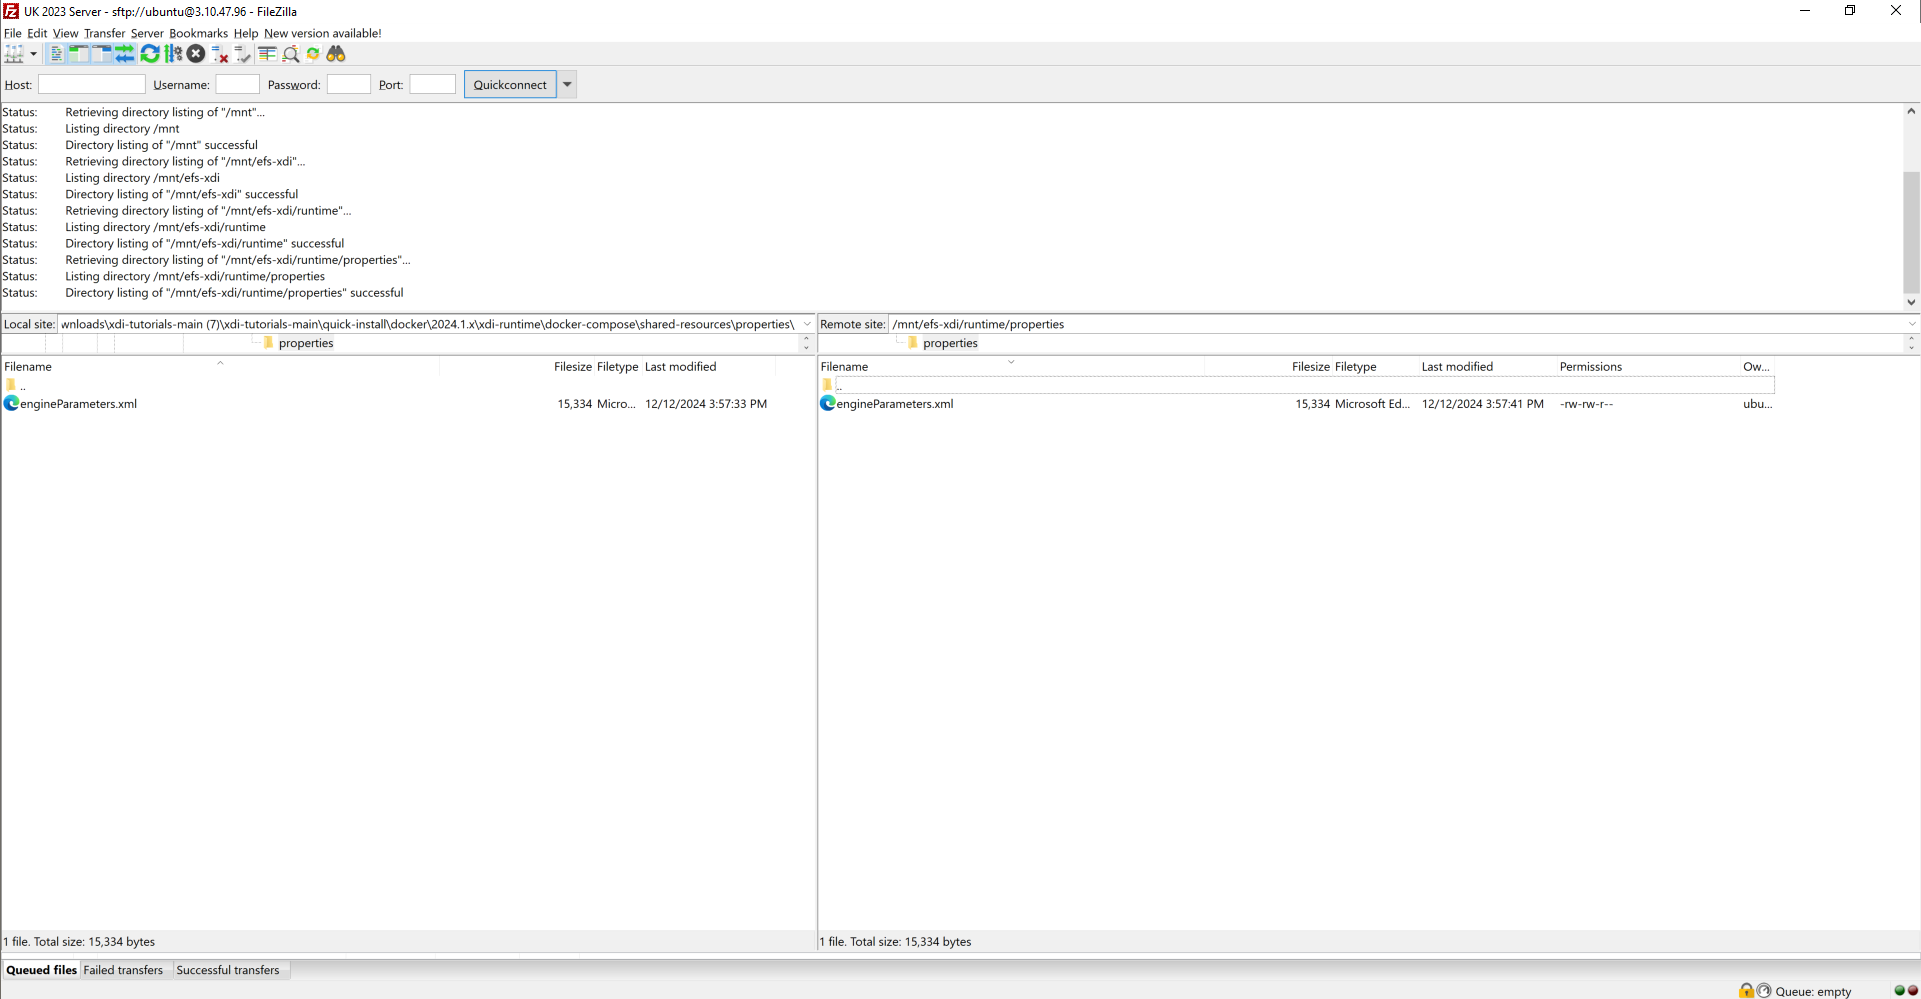Select properties folder in local tree
Screen dimensions: 1921x999
click(x=306, y=343)
